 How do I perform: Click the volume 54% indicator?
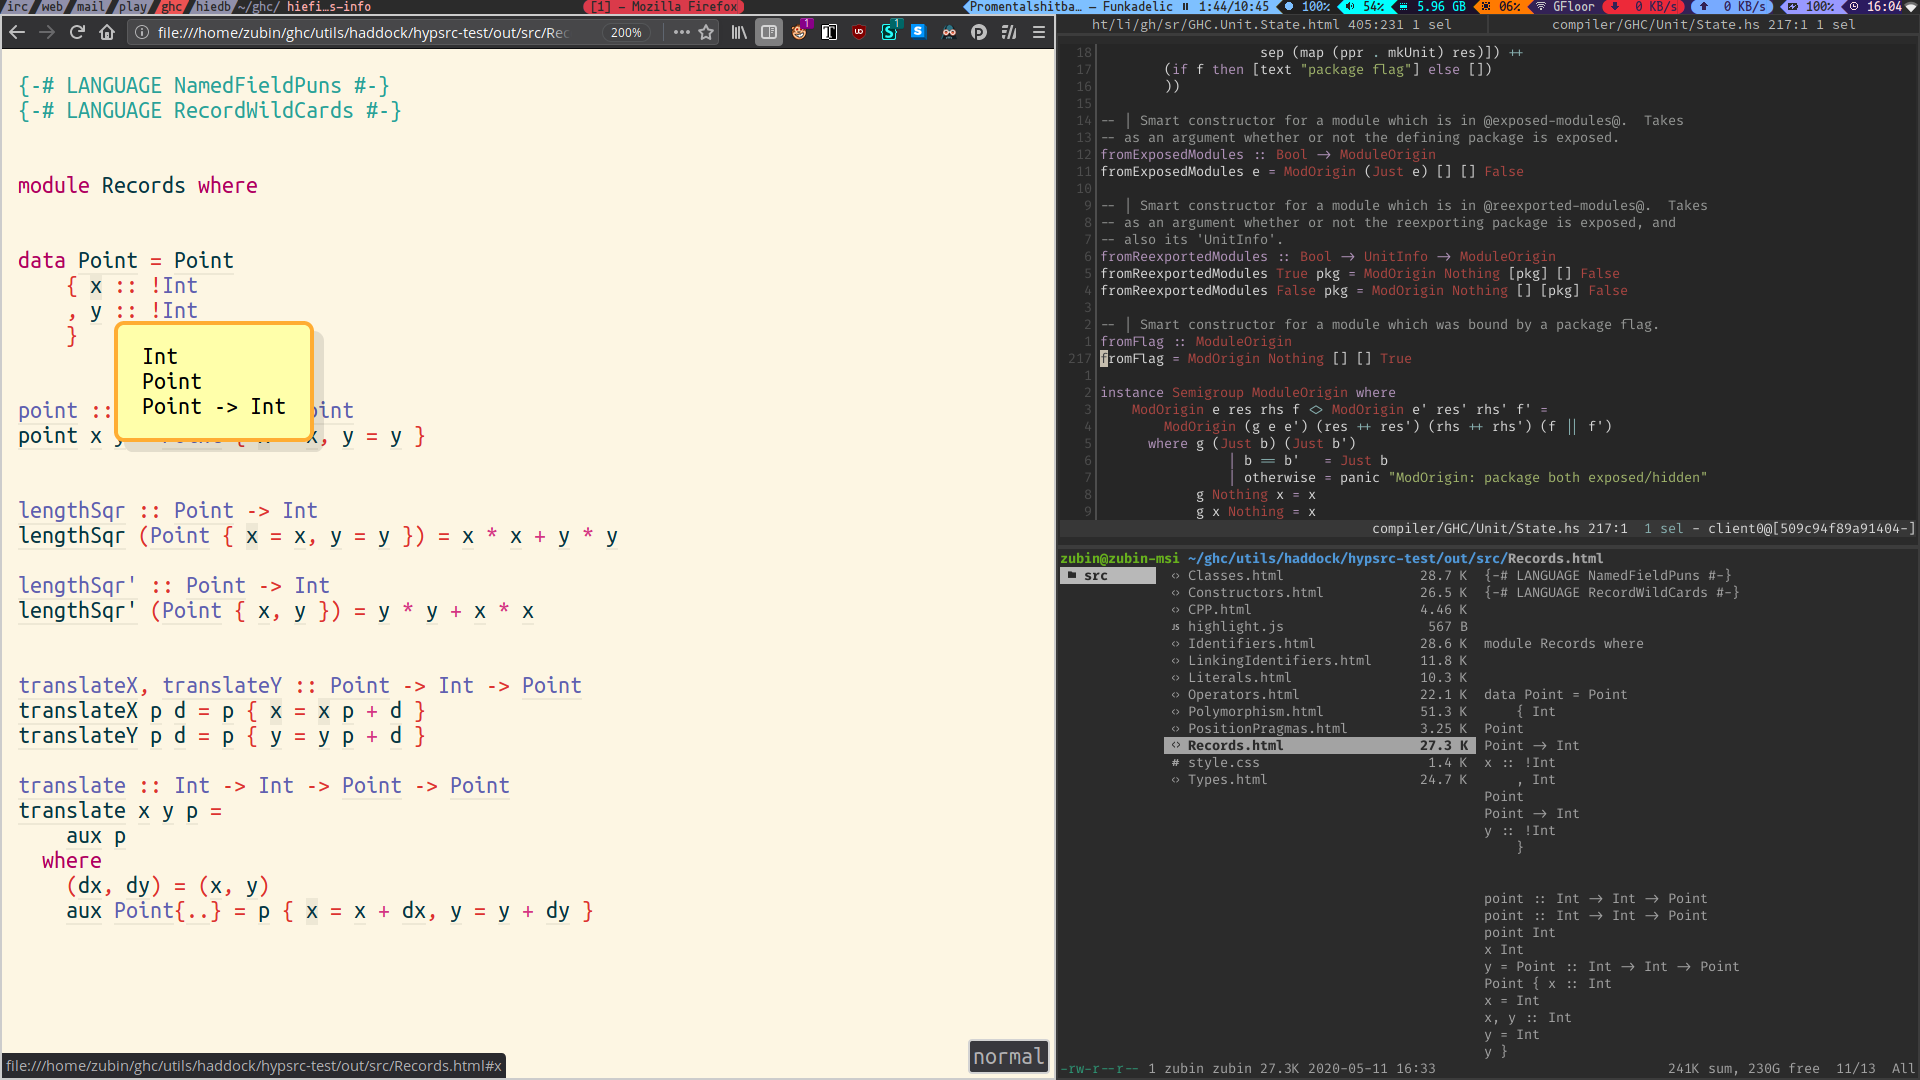coord(1366,6)
